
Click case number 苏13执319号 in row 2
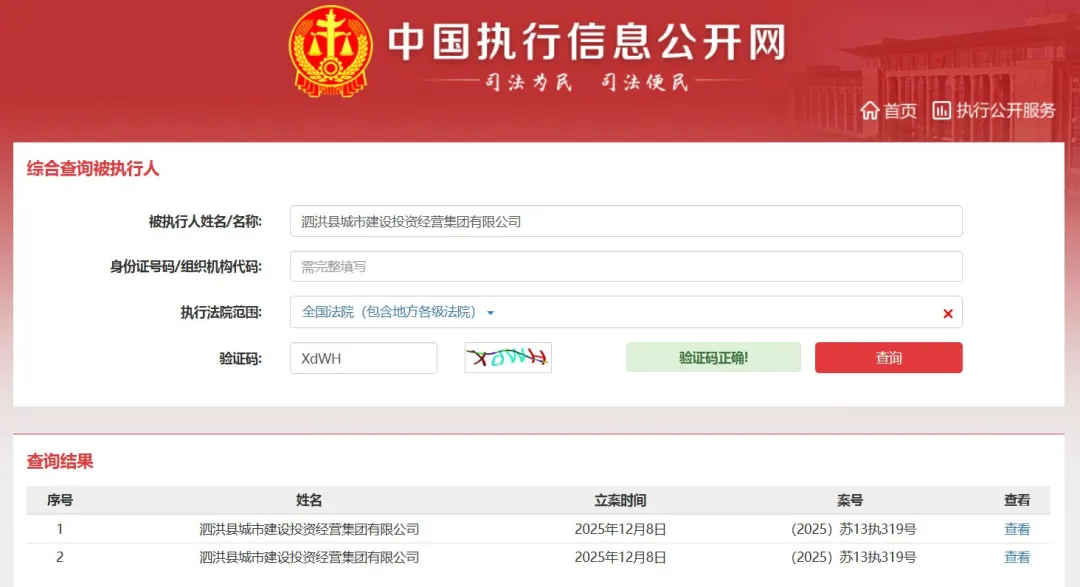coord(853,557)
